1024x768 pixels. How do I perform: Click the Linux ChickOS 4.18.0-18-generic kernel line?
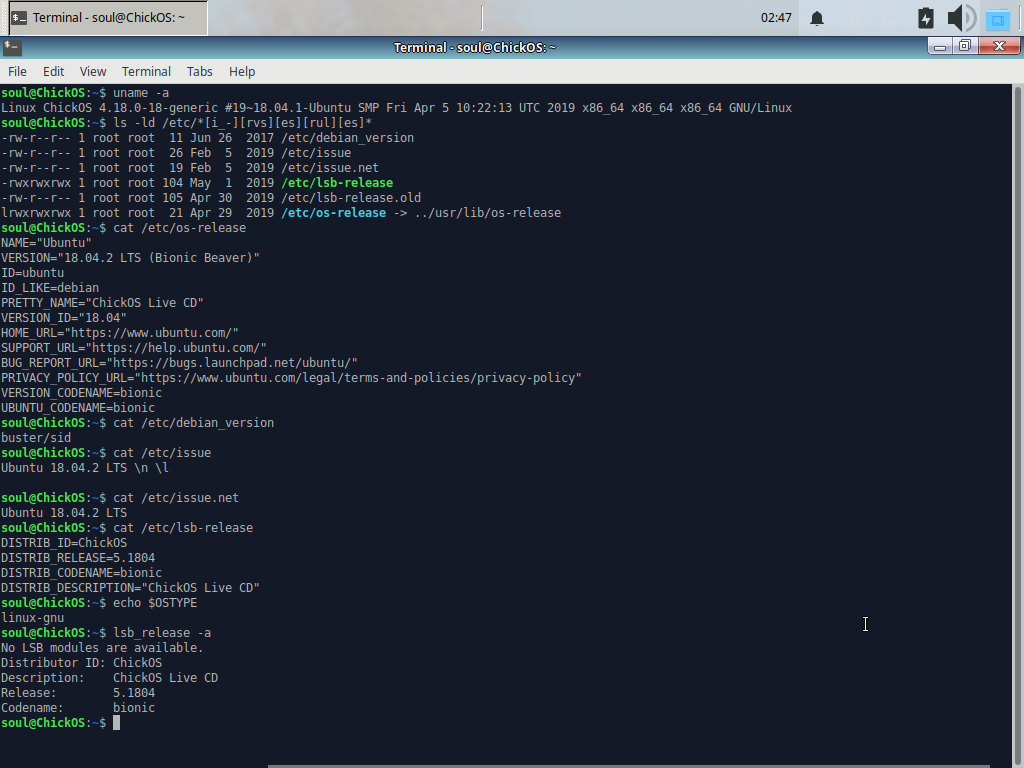(x=396, y=108)
